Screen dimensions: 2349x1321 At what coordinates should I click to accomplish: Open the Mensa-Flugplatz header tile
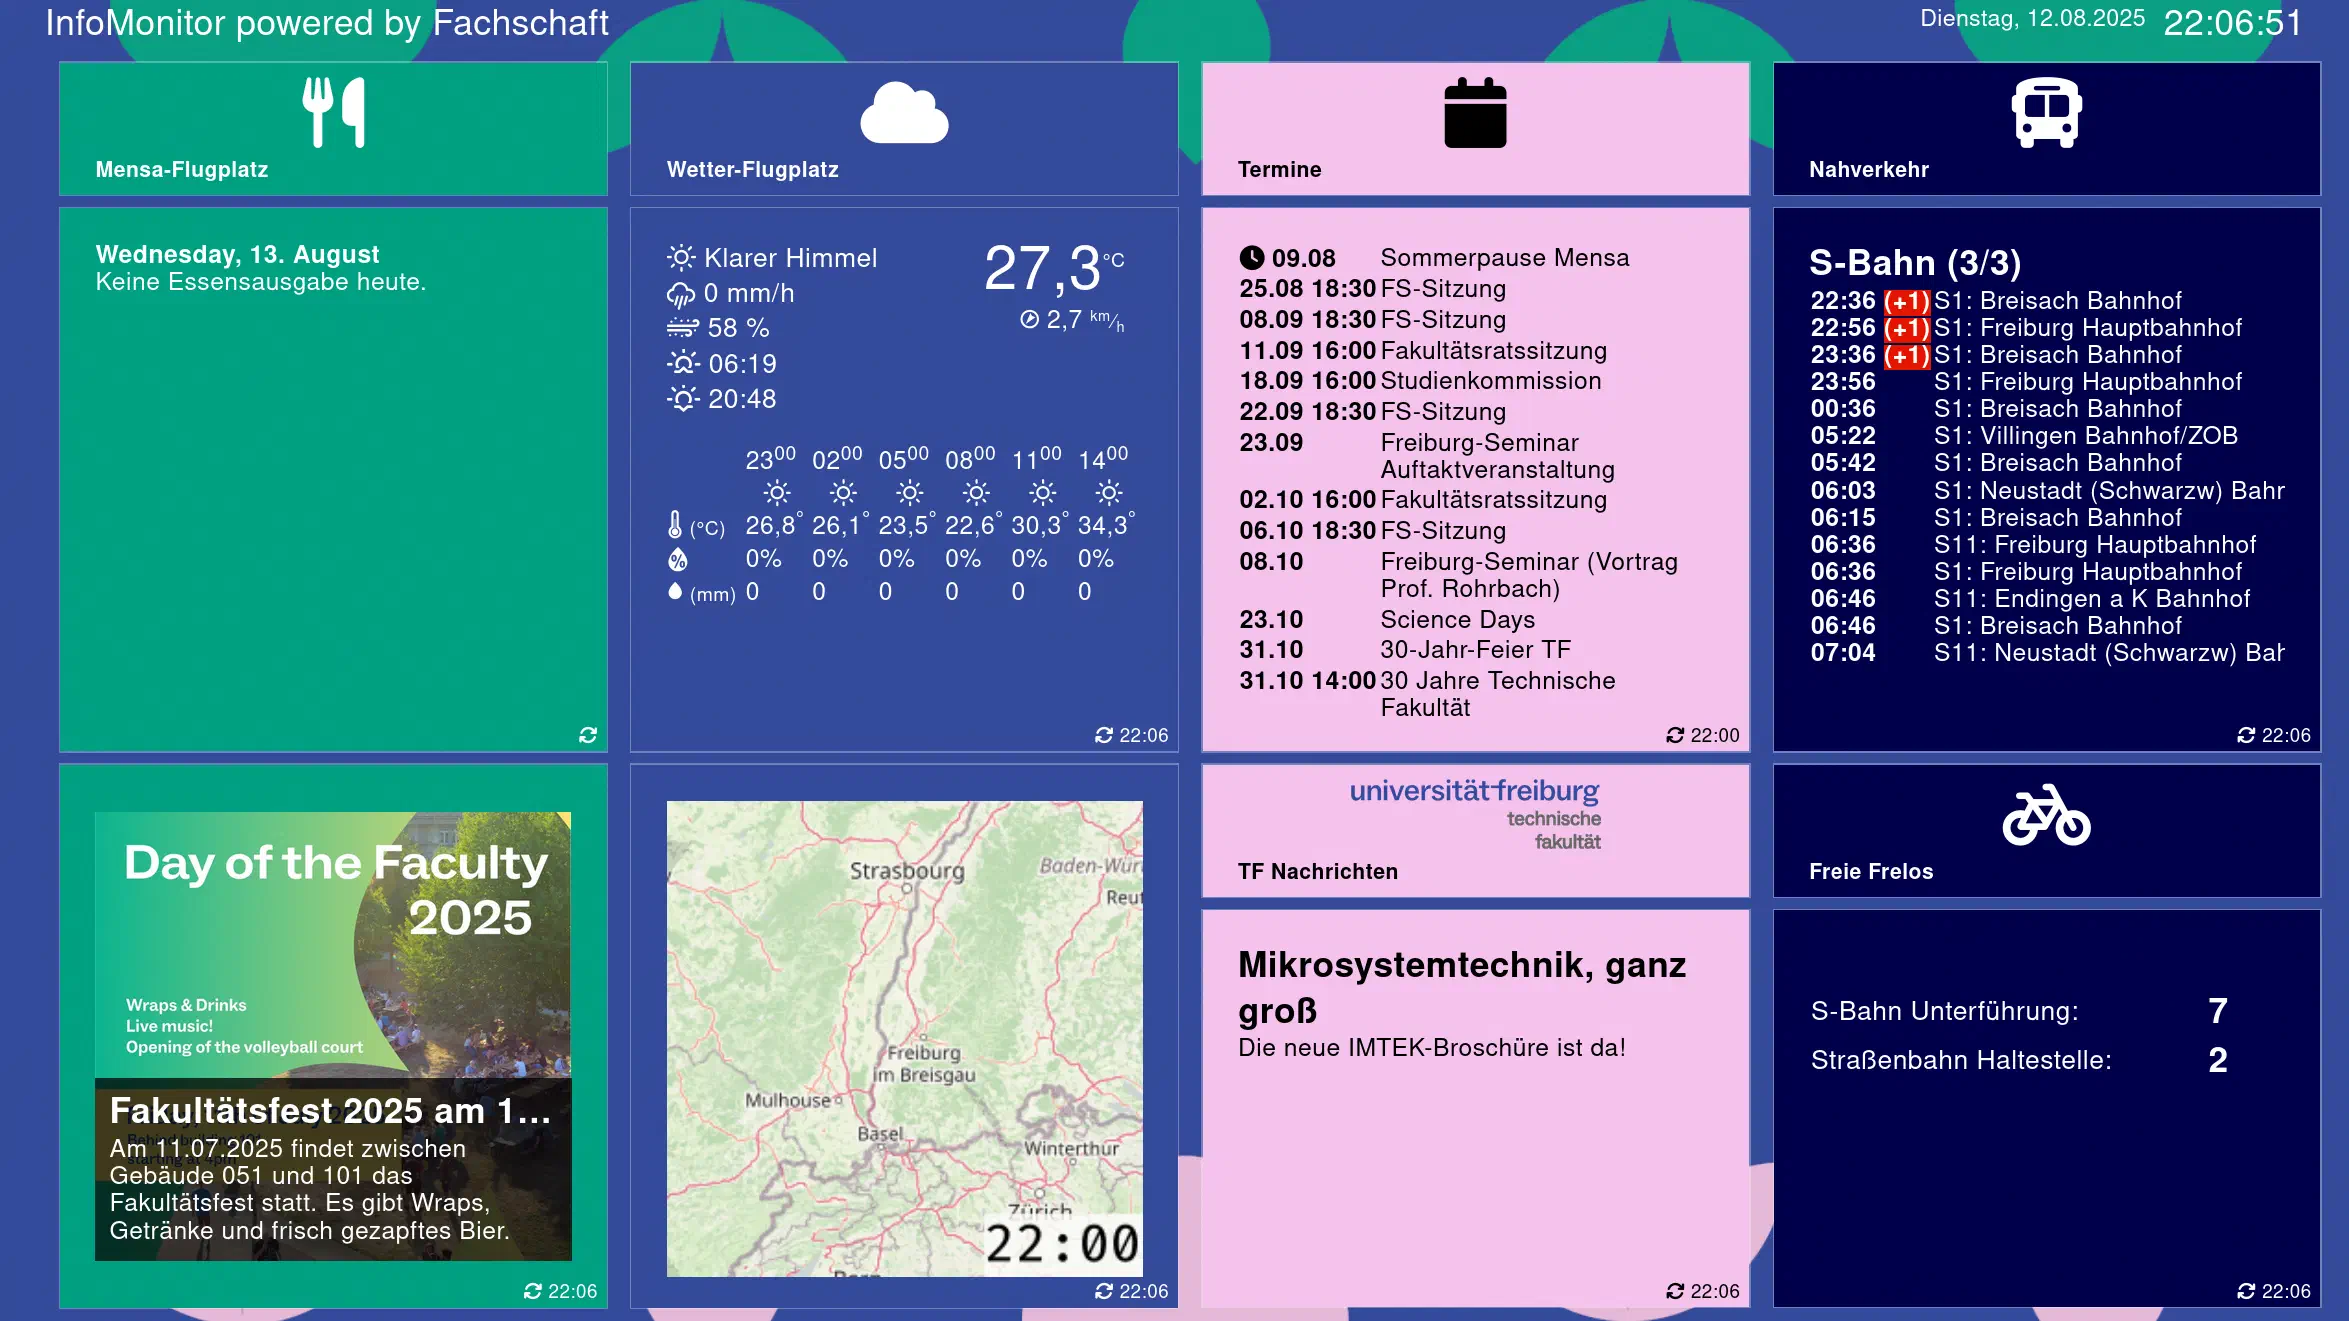333,129
